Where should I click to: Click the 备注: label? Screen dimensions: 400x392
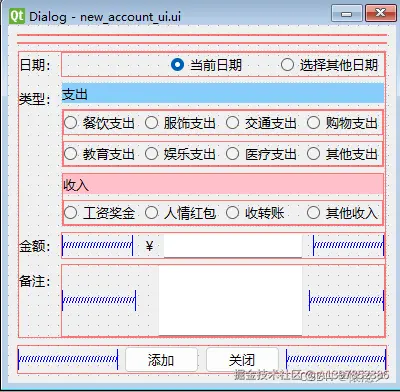[x=35, y=281]
